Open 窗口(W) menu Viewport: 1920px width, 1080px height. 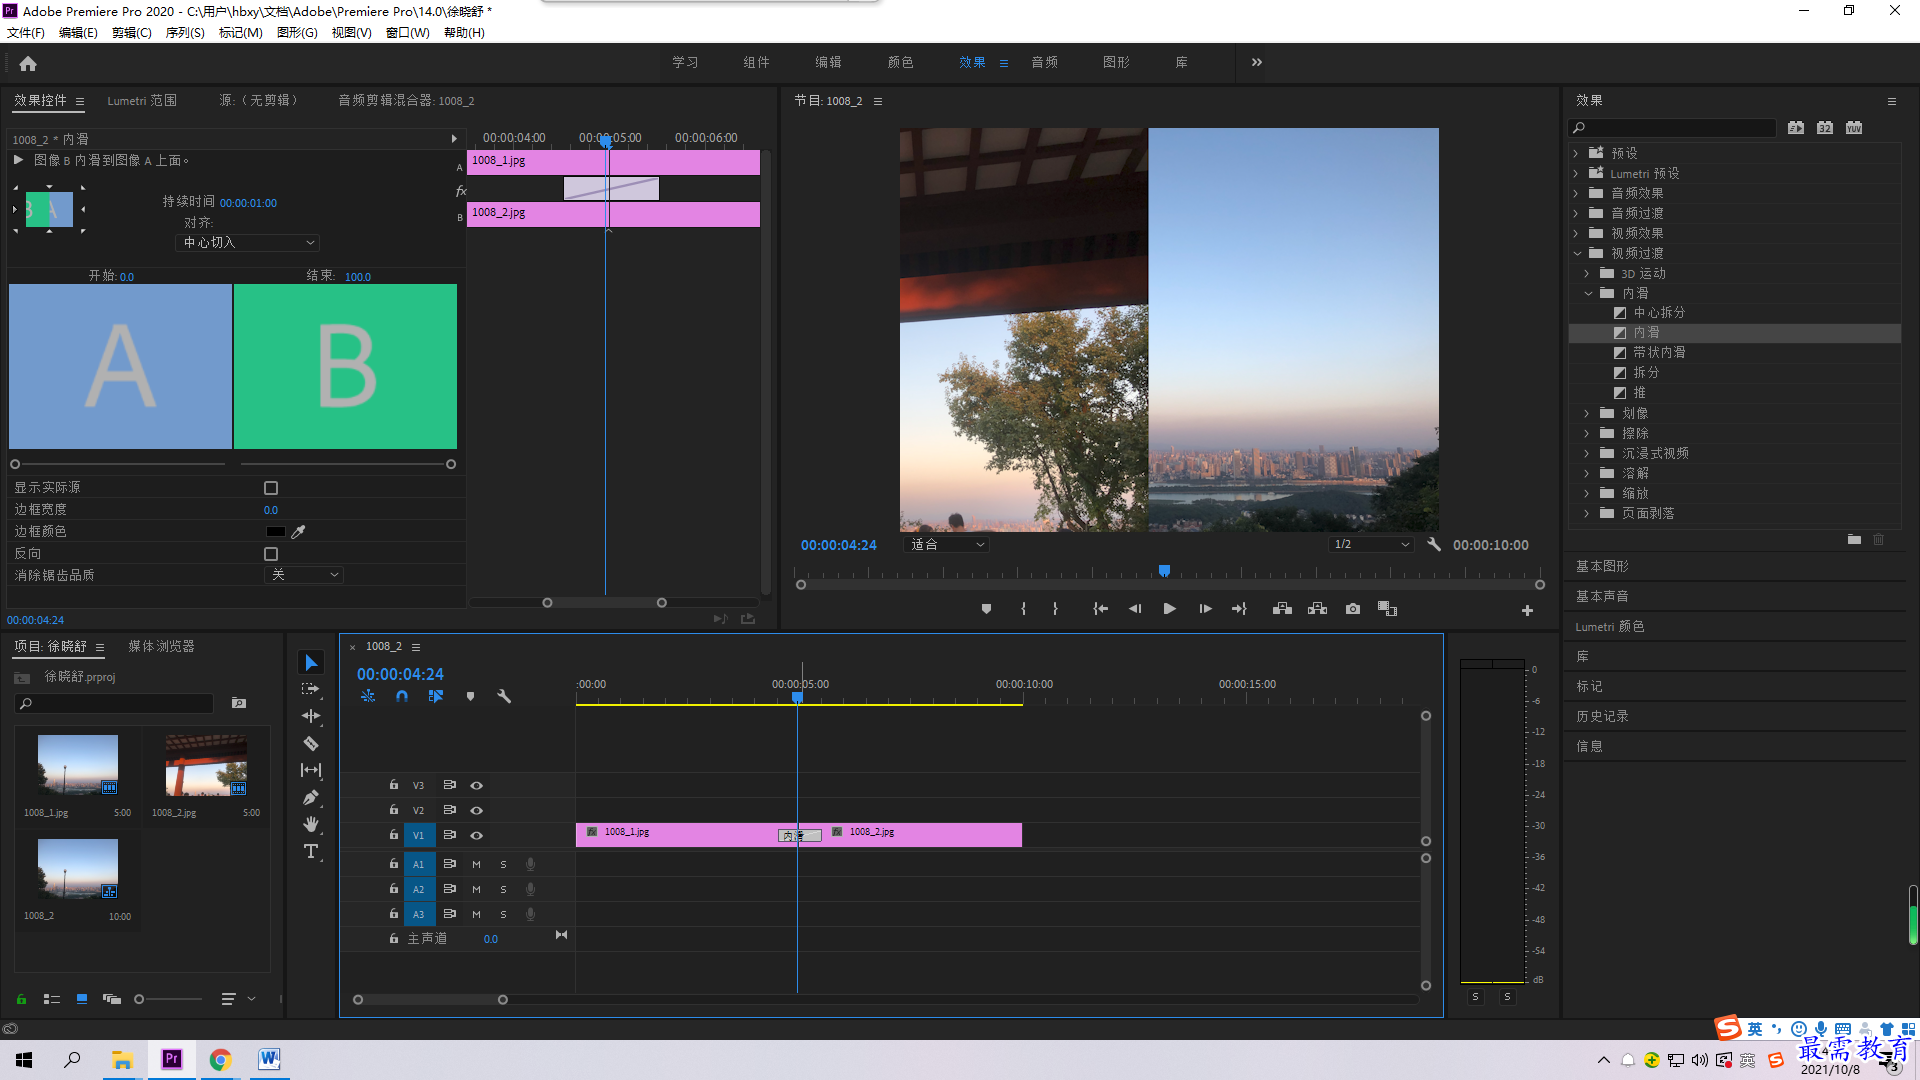point(407,33)
